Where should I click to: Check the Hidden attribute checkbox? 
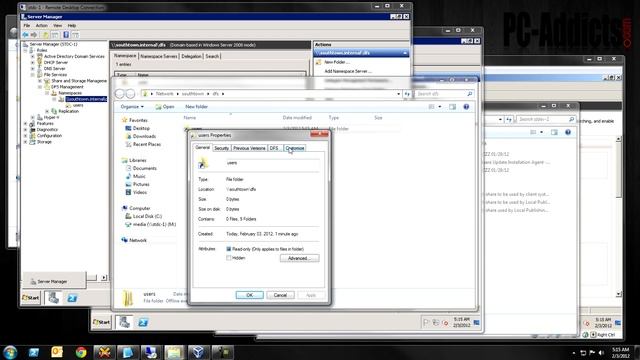(229, 258)
